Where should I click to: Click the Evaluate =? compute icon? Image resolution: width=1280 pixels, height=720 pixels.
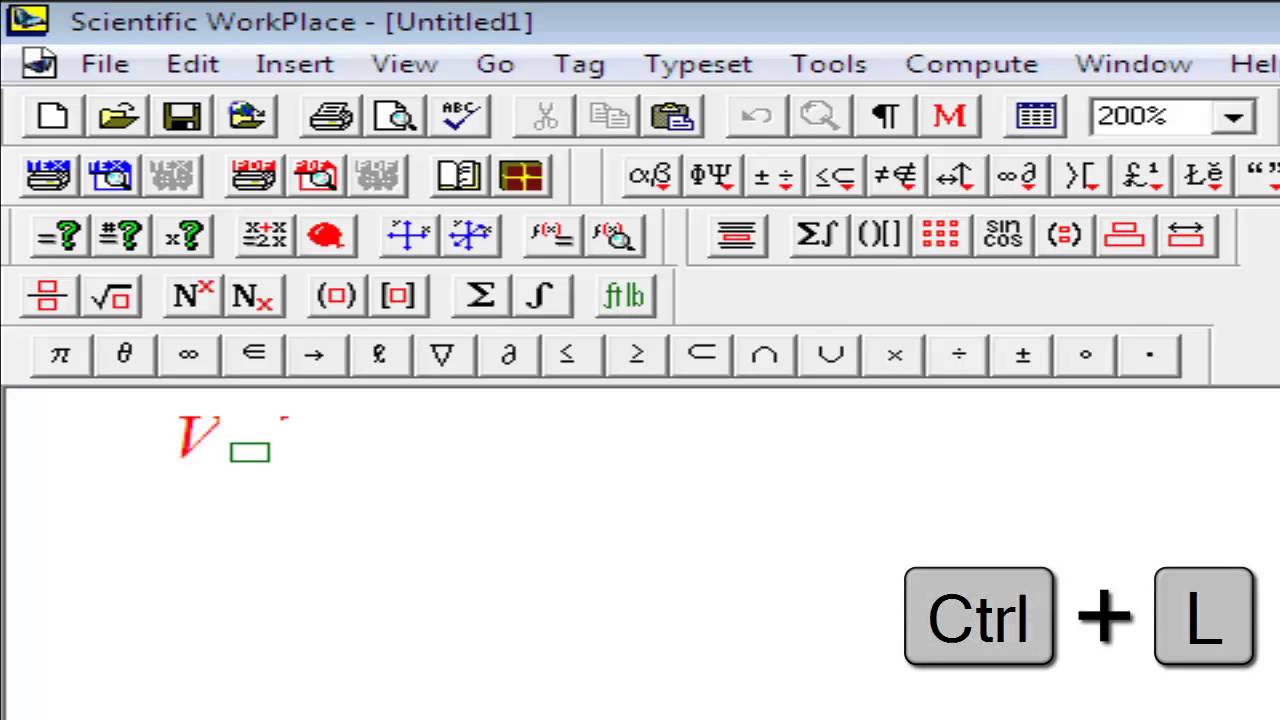point(59,236)
